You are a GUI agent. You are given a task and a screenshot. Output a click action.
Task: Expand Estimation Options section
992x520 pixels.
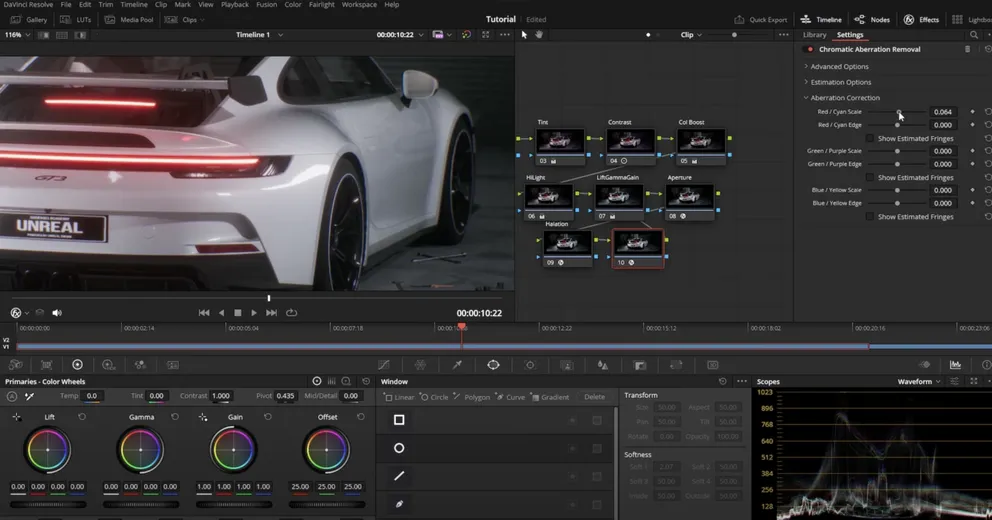point(837,82)
